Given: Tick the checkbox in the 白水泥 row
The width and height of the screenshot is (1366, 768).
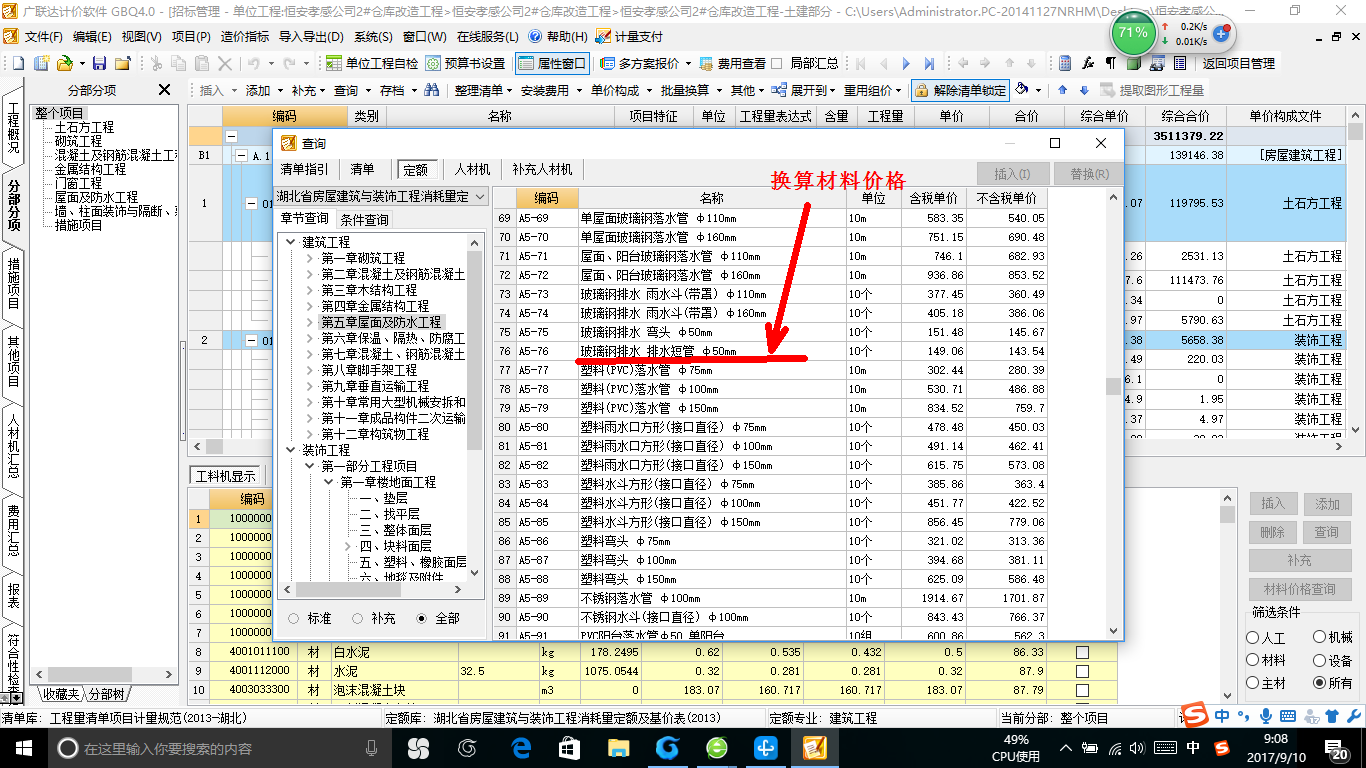Looking at the screenshot, I should pos(1082,652).
